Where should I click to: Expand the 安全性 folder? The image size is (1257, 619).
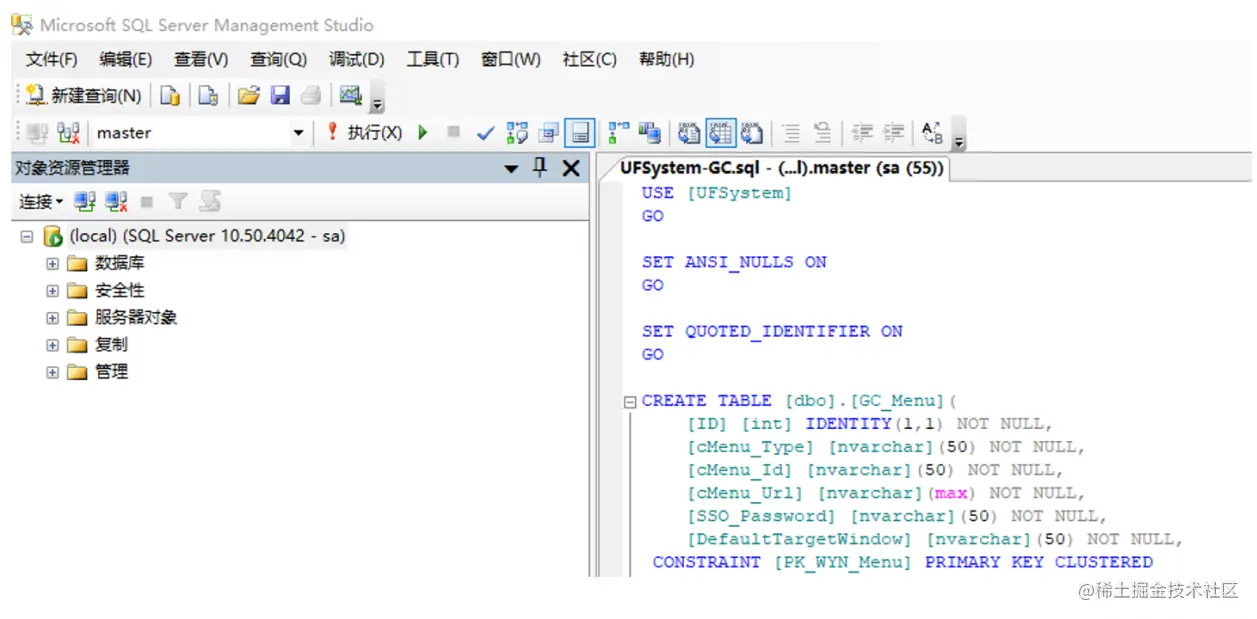click(x=52, y=291)
